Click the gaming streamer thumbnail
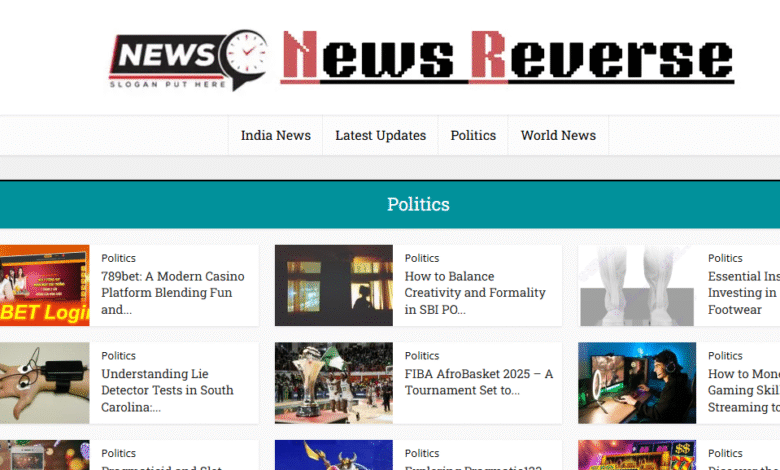Viewport: 780px width, 470px height. click(636, 383)
